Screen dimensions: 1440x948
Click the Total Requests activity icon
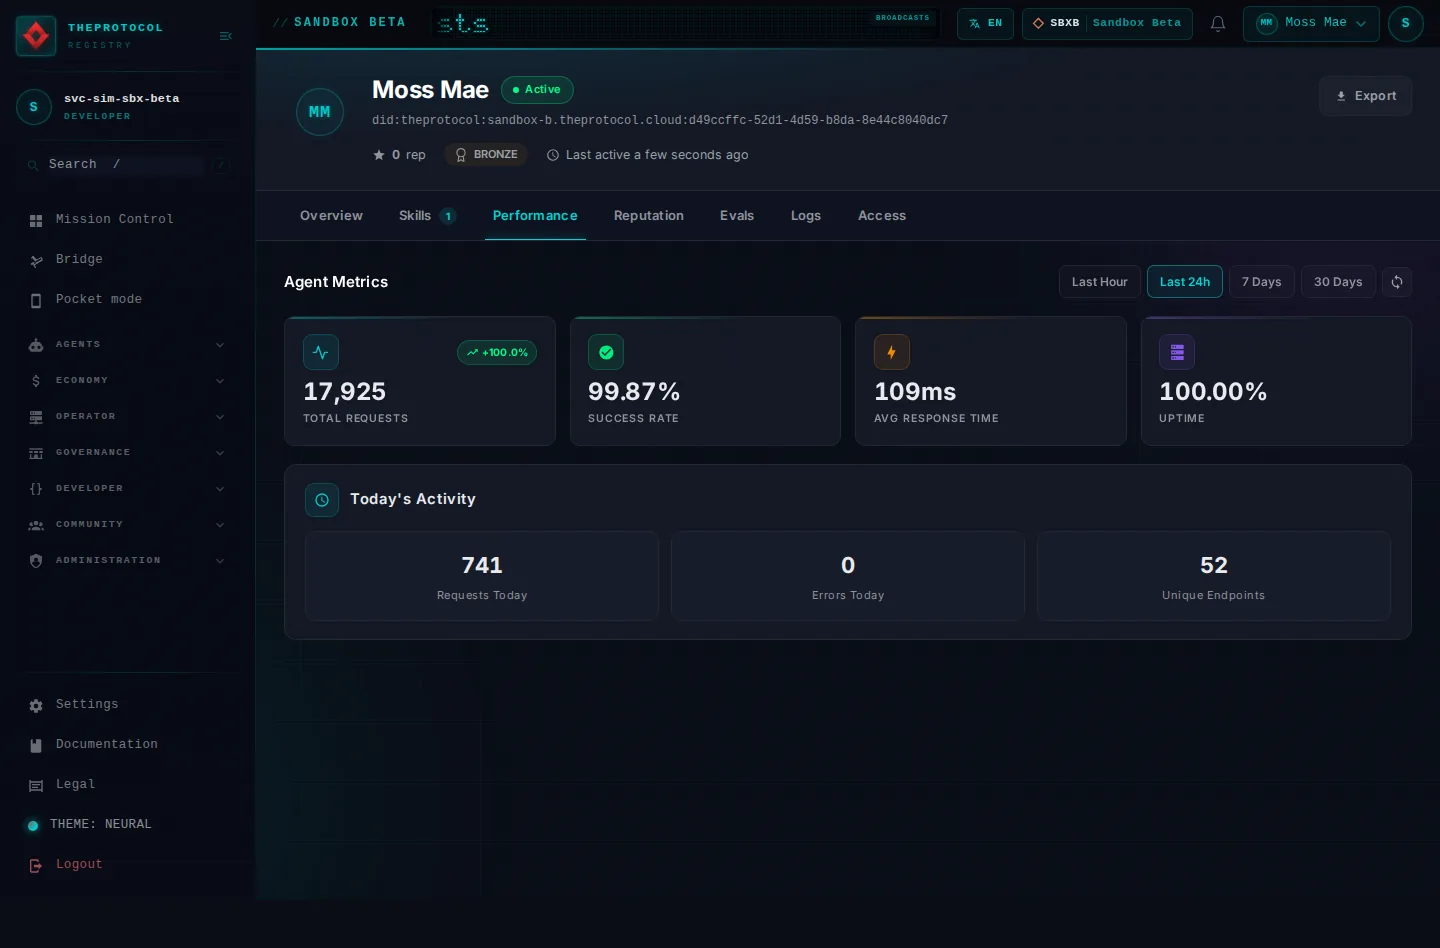[x=321, y=352]
